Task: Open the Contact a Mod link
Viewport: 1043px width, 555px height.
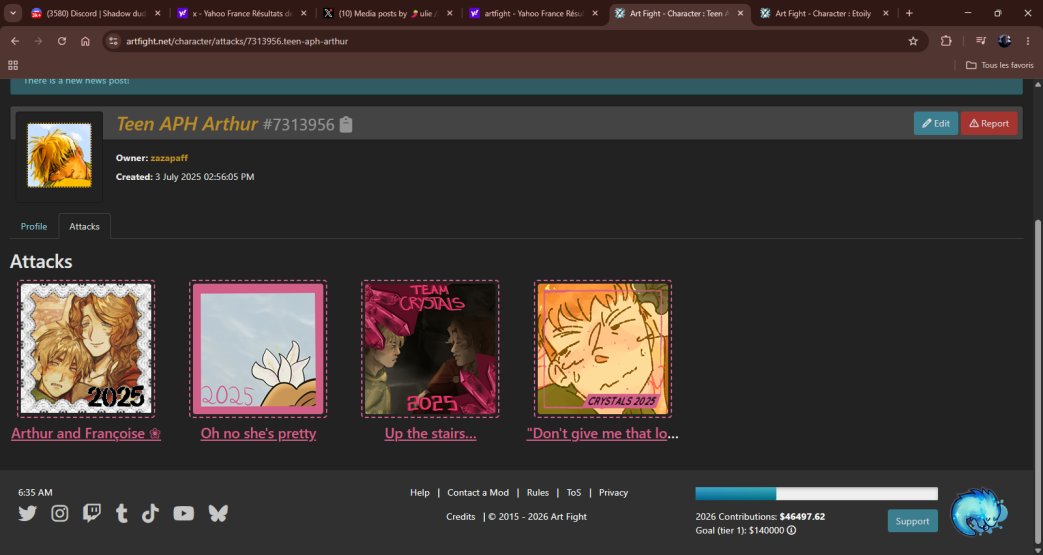Action: click(478, 492)
